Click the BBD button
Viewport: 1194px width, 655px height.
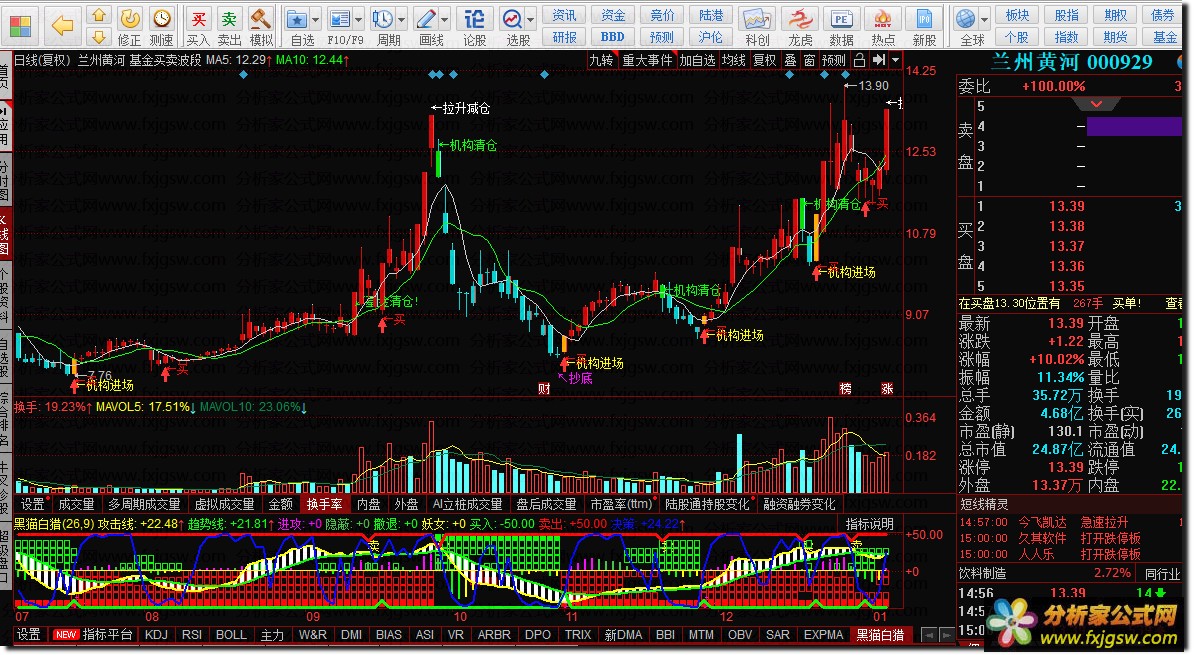[x=613, y=37]
